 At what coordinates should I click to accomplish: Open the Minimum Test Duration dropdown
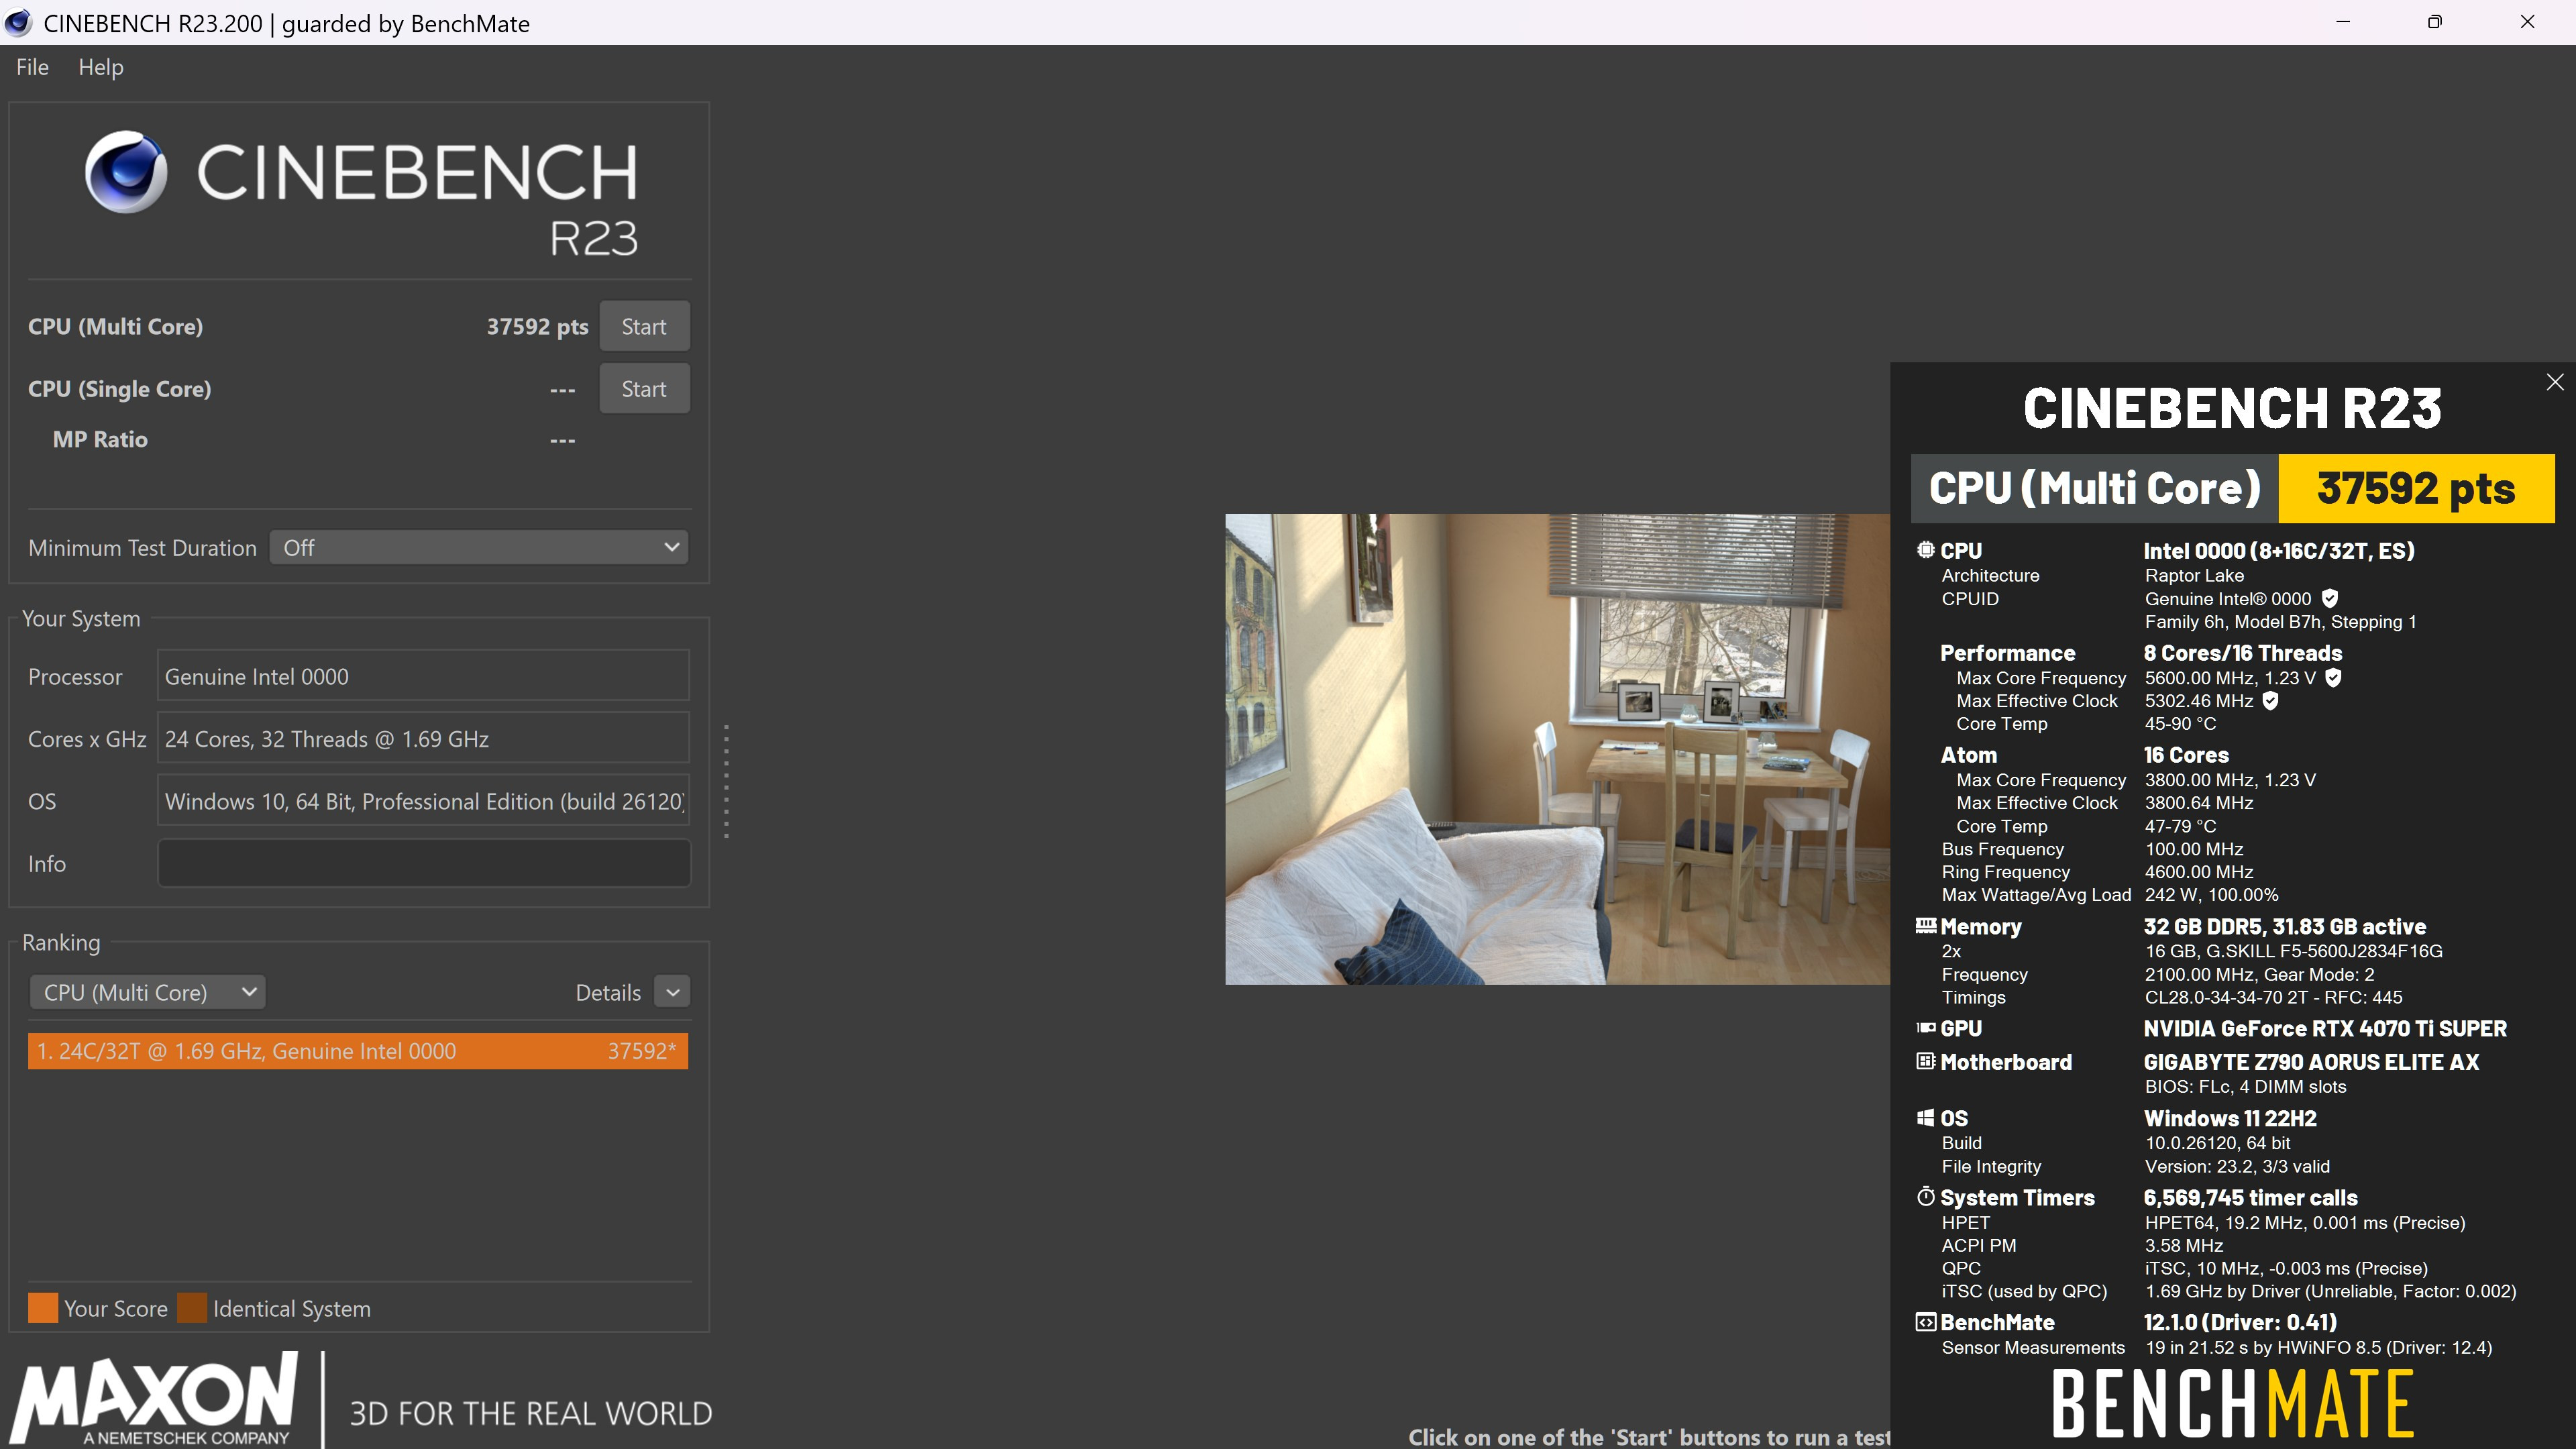coord(478,548)
